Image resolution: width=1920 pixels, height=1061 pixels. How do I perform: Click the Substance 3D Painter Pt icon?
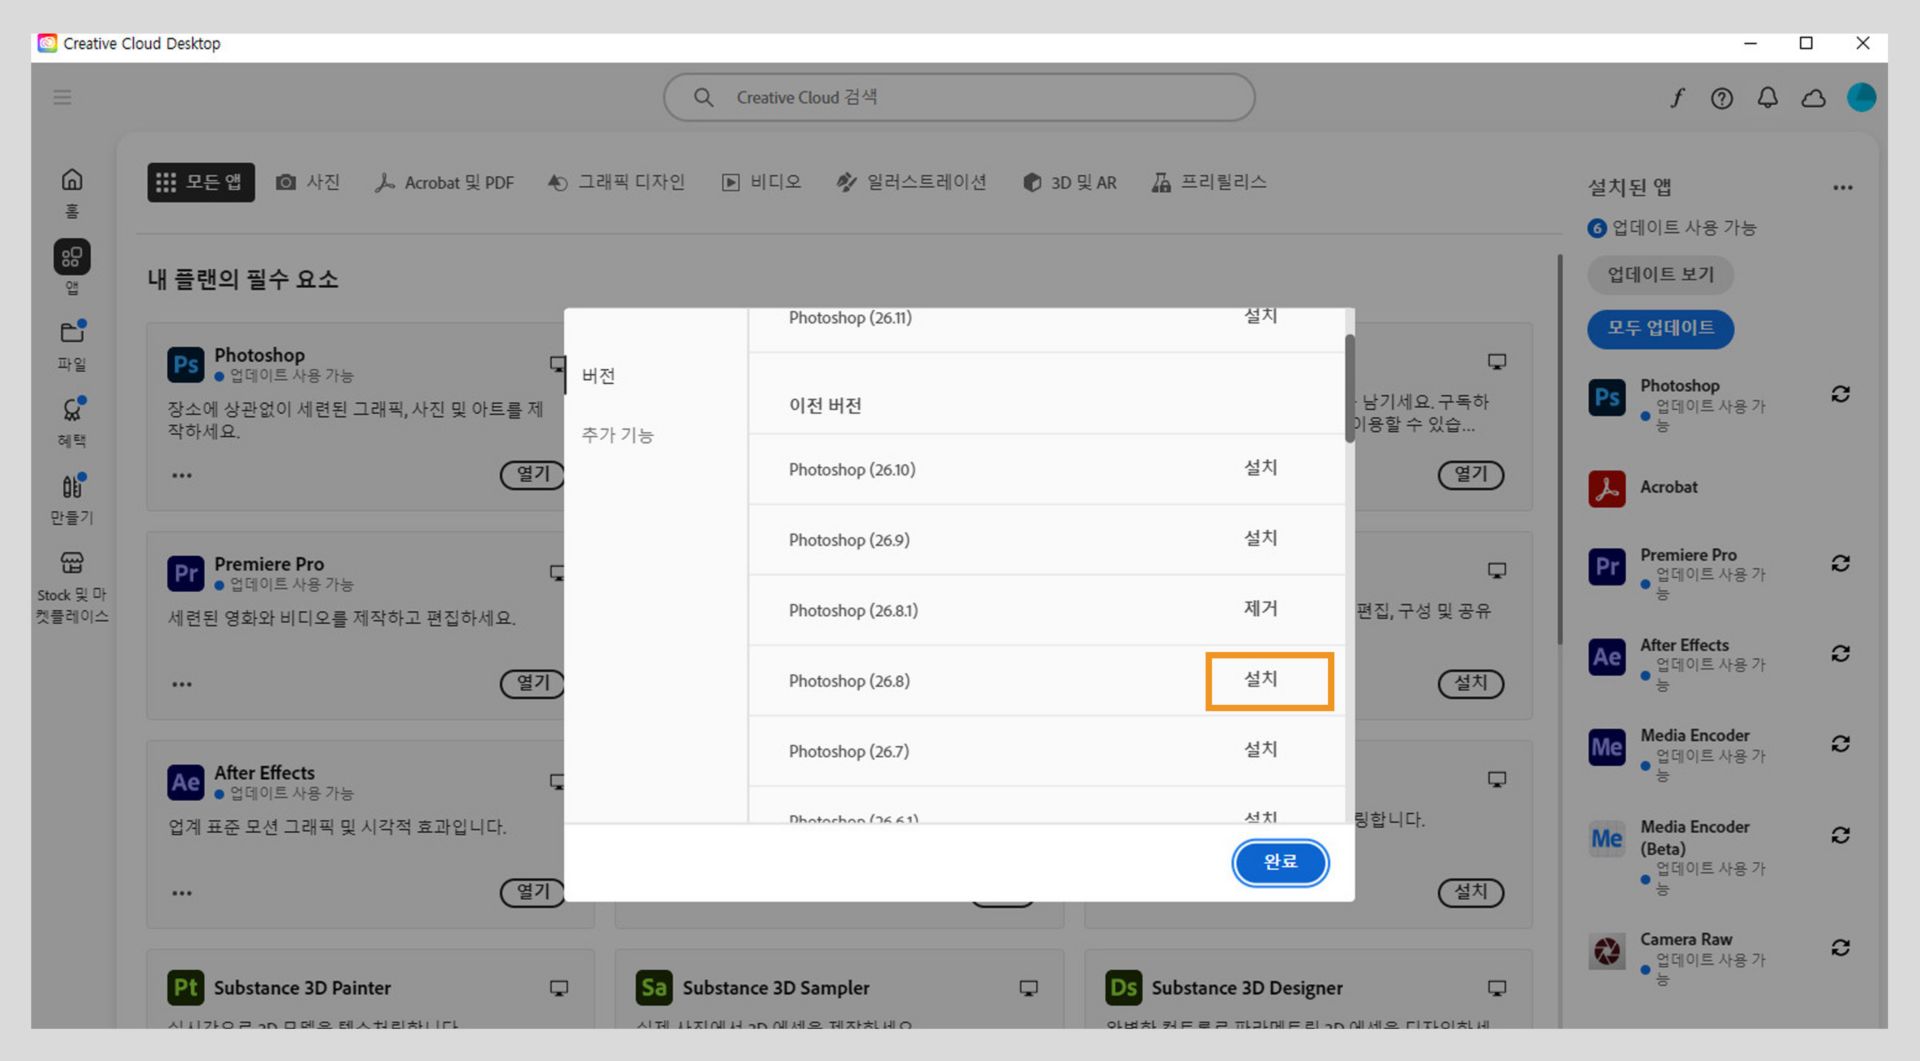(x=186, y=988)
